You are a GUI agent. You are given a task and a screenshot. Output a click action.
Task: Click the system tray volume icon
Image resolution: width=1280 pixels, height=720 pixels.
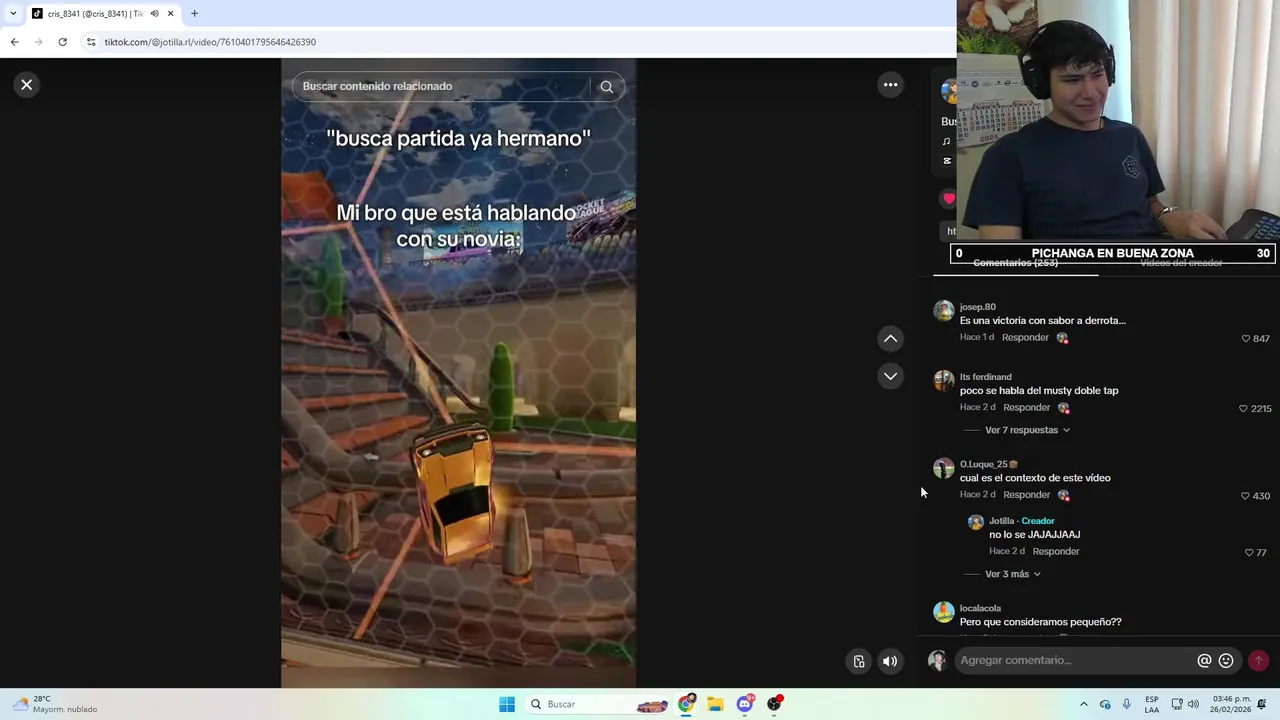coord(1195,704)
